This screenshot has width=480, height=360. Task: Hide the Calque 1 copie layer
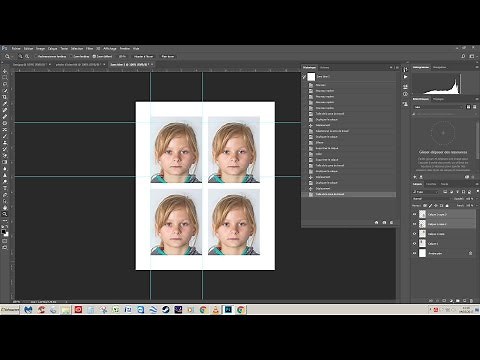(x=415, y=234)
